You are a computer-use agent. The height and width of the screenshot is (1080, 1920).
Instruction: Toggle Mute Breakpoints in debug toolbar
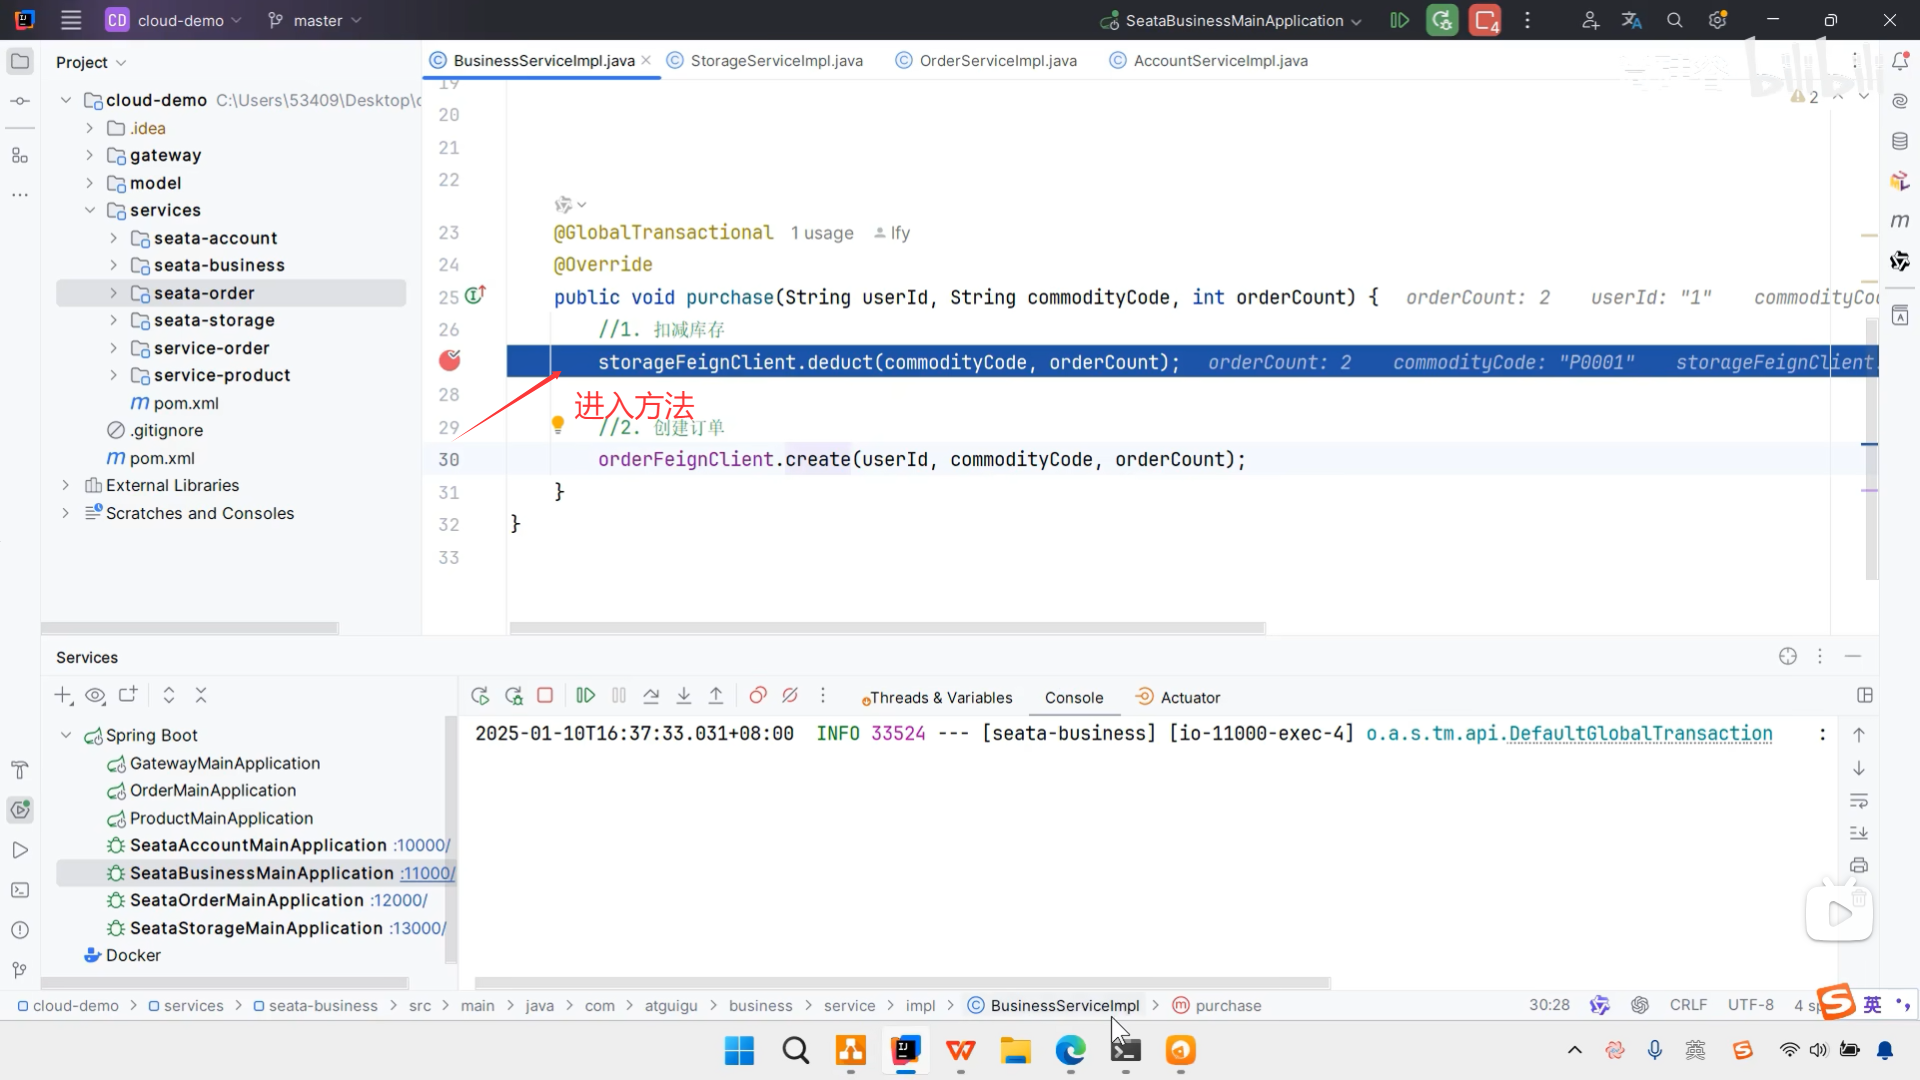click(790, 696)
